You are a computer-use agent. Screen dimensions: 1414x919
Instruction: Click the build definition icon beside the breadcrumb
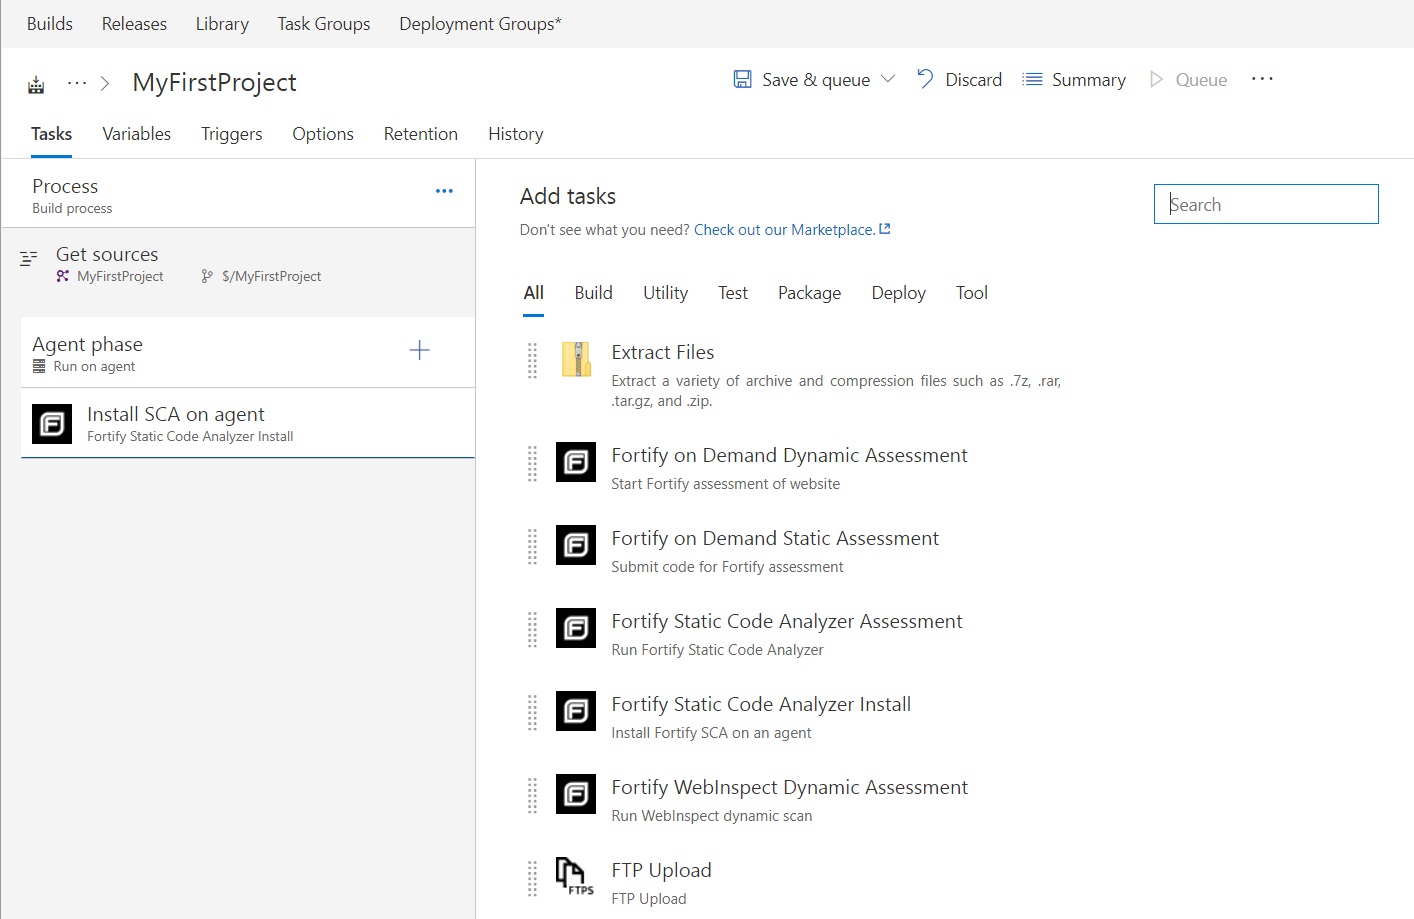[36, 84]
